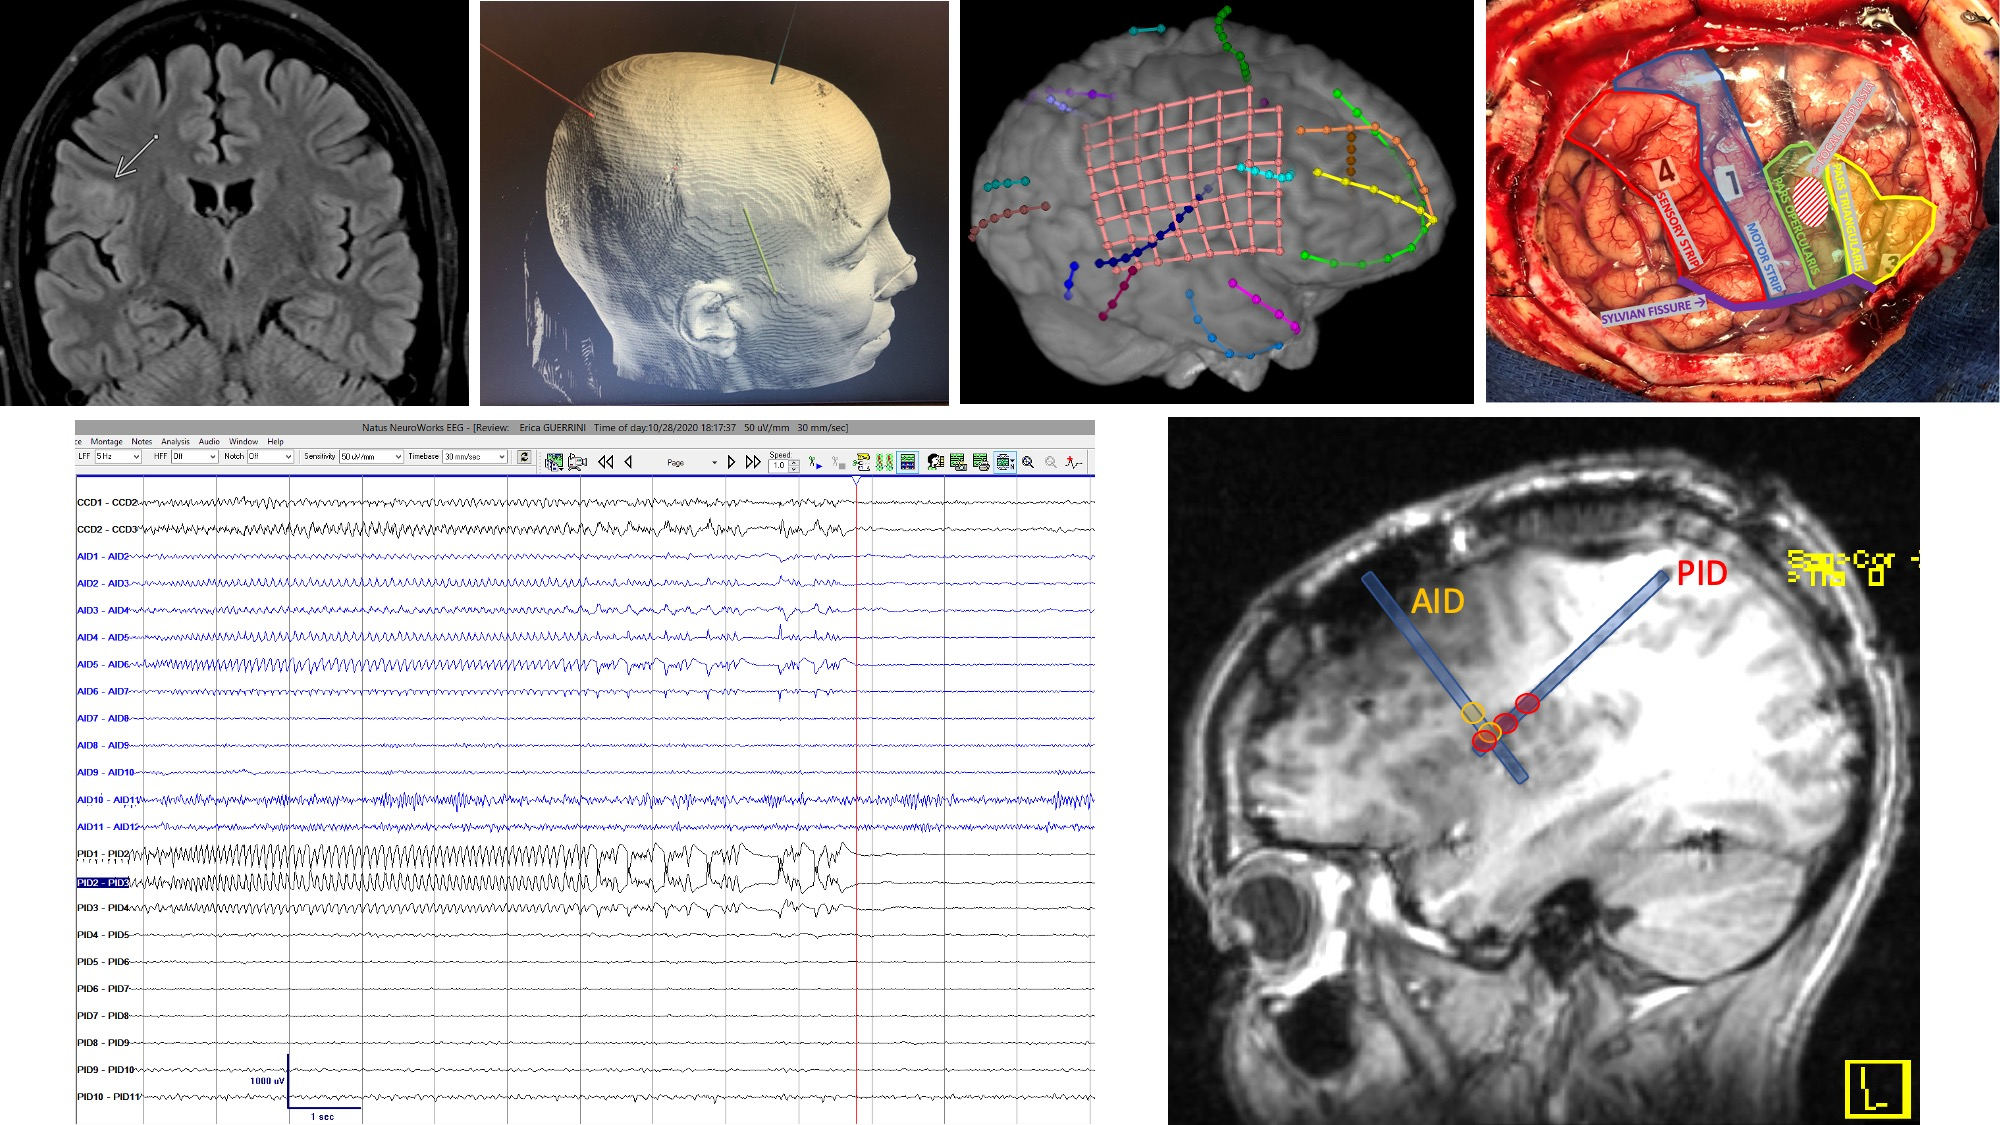
Task: Click the fast forward double-arrow button
Action: pos(753,462)
